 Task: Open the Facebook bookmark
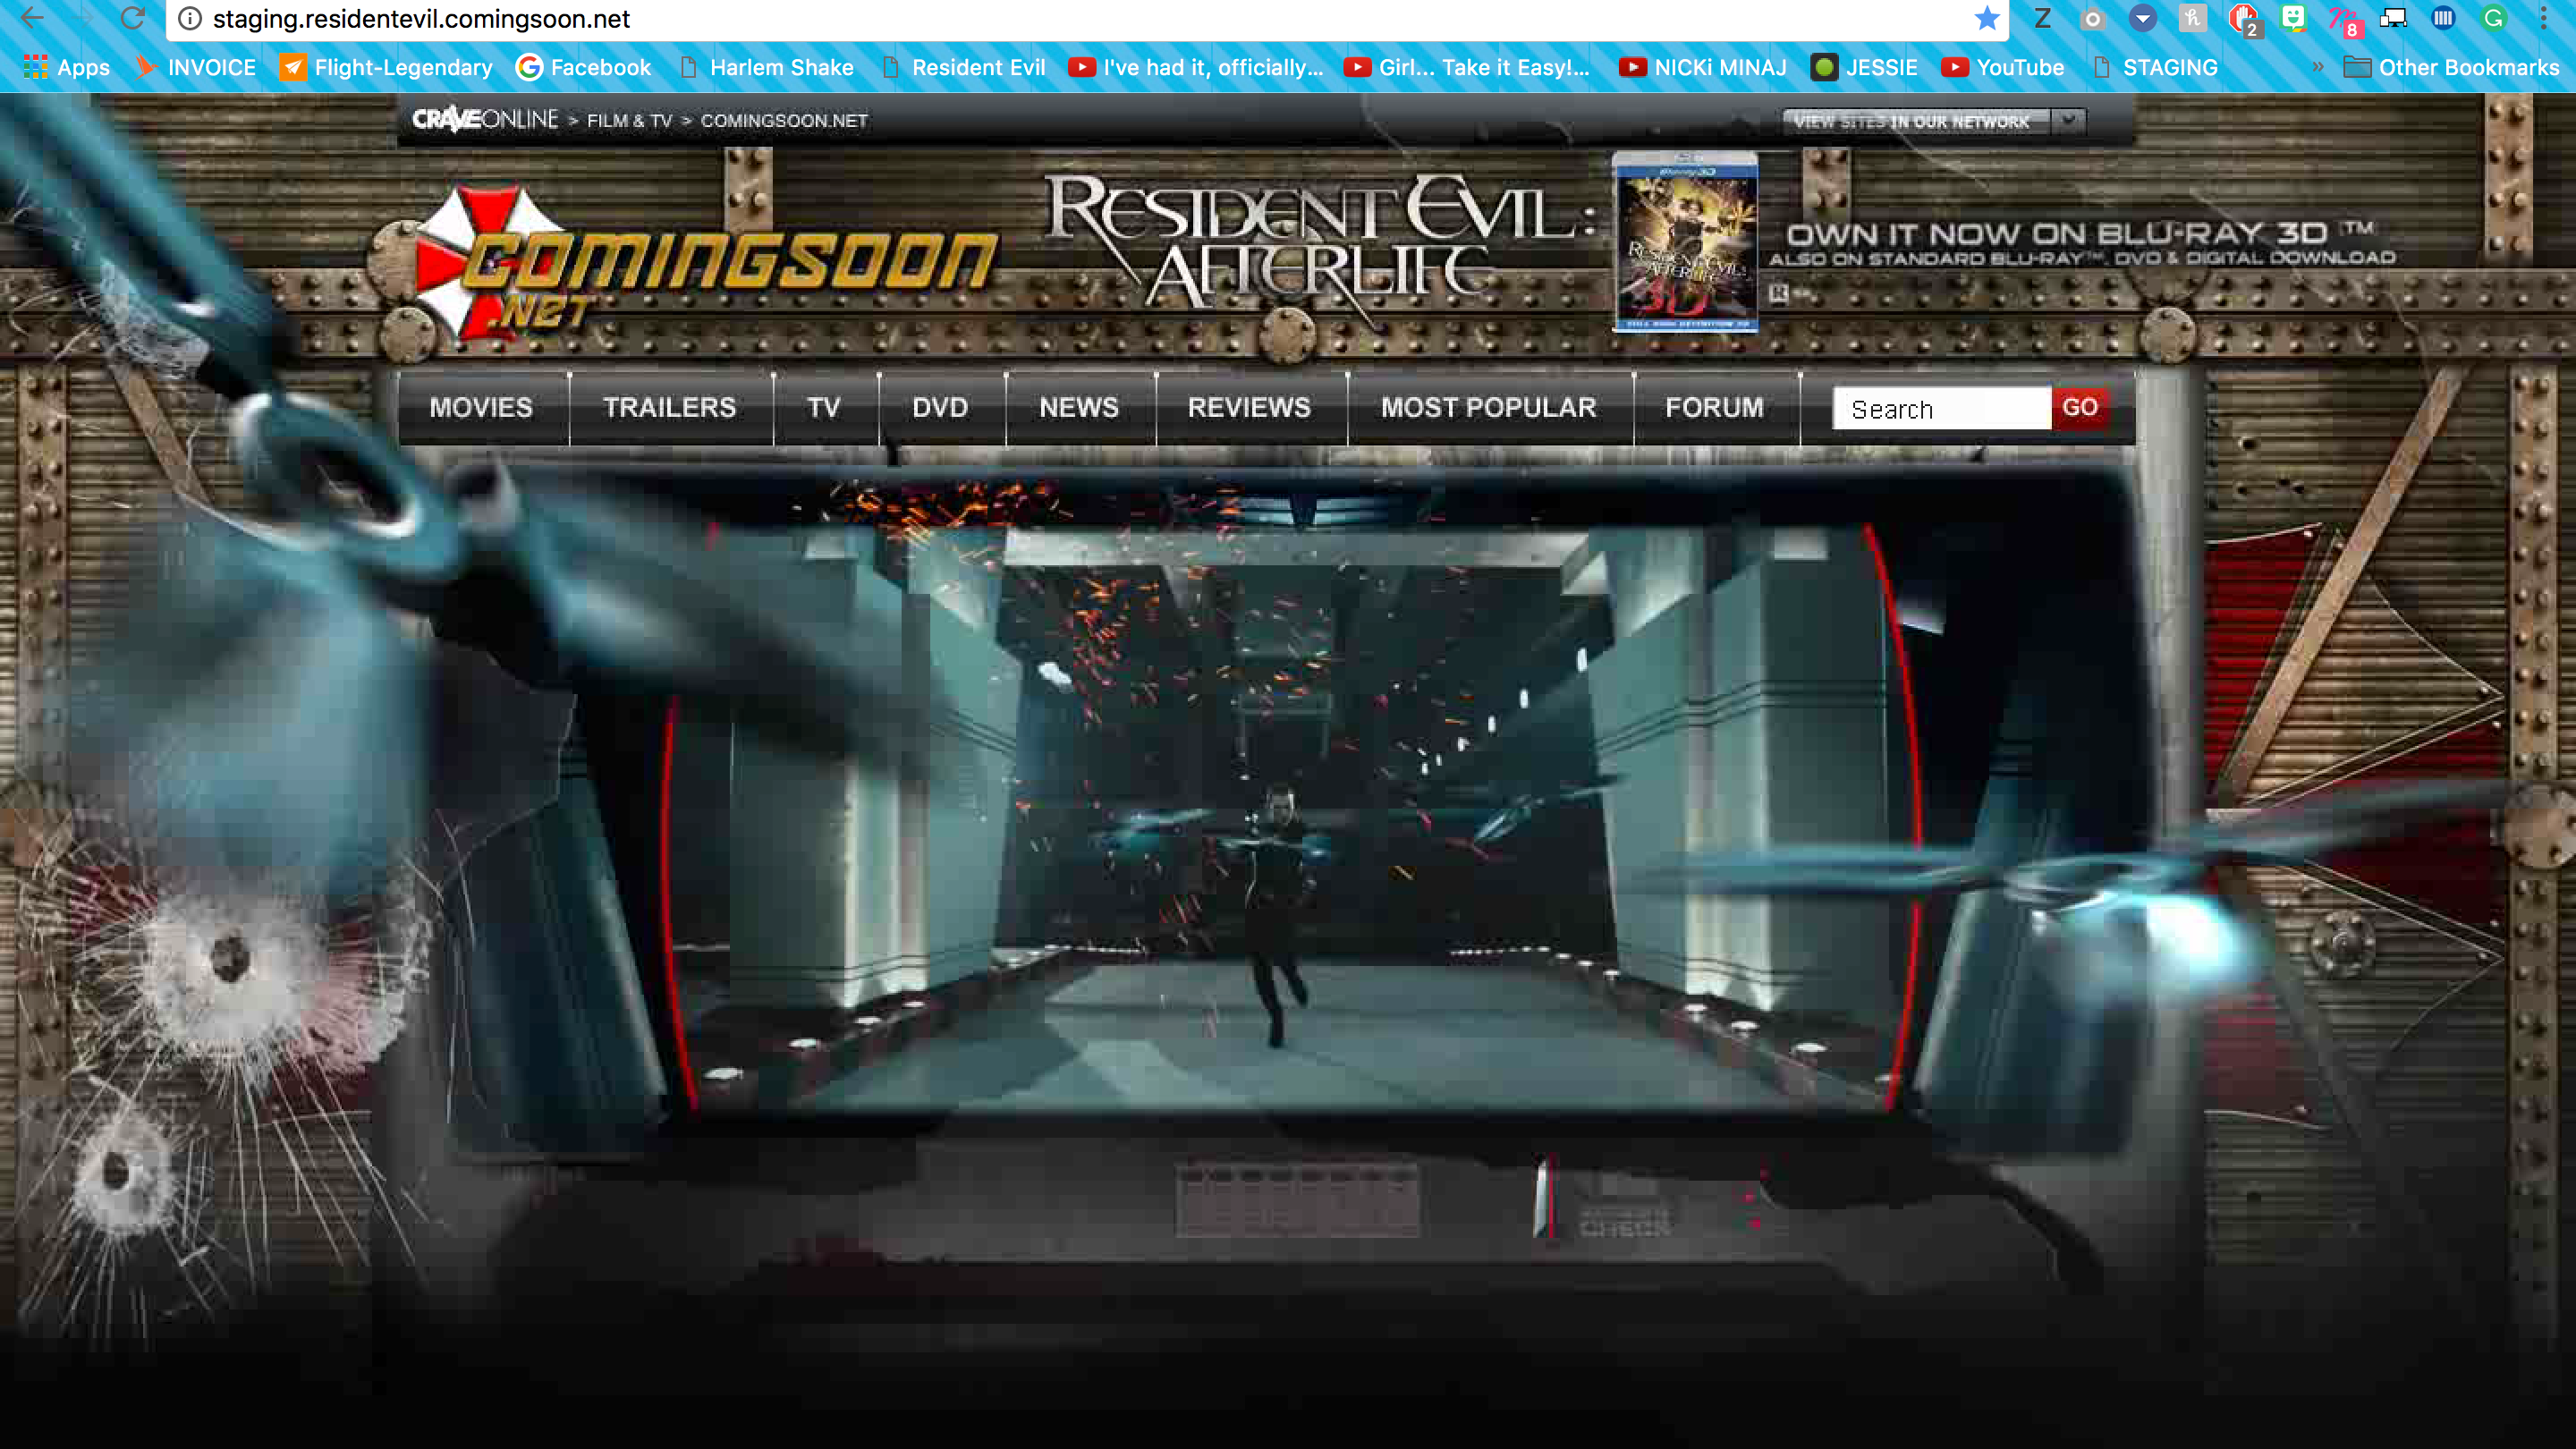tap(584, 67)
